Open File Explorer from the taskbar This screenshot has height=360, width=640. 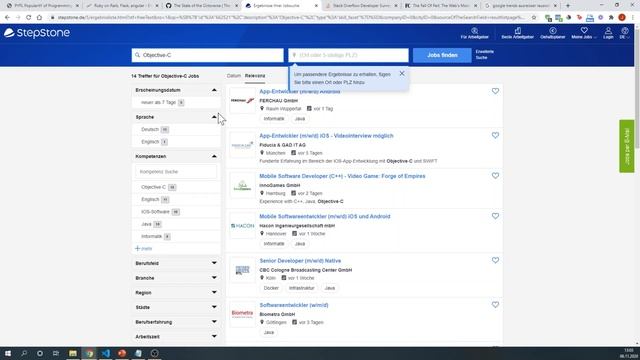coord(73,353)
